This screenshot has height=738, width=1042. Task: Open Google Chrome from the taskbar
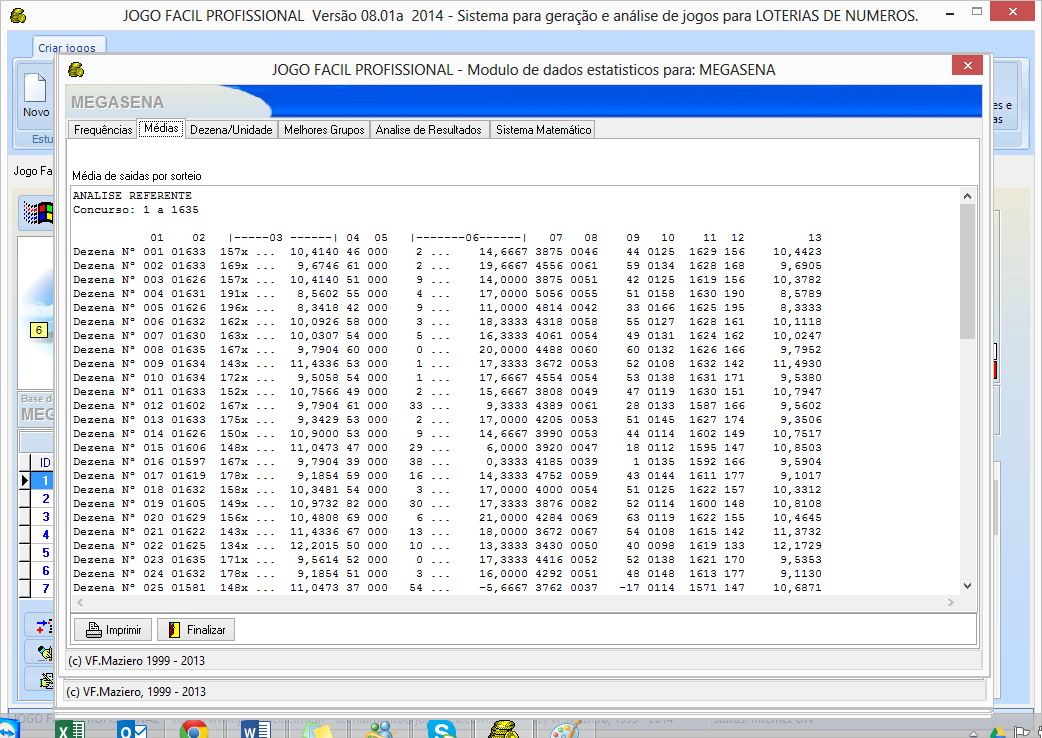(x=193, y=729)
